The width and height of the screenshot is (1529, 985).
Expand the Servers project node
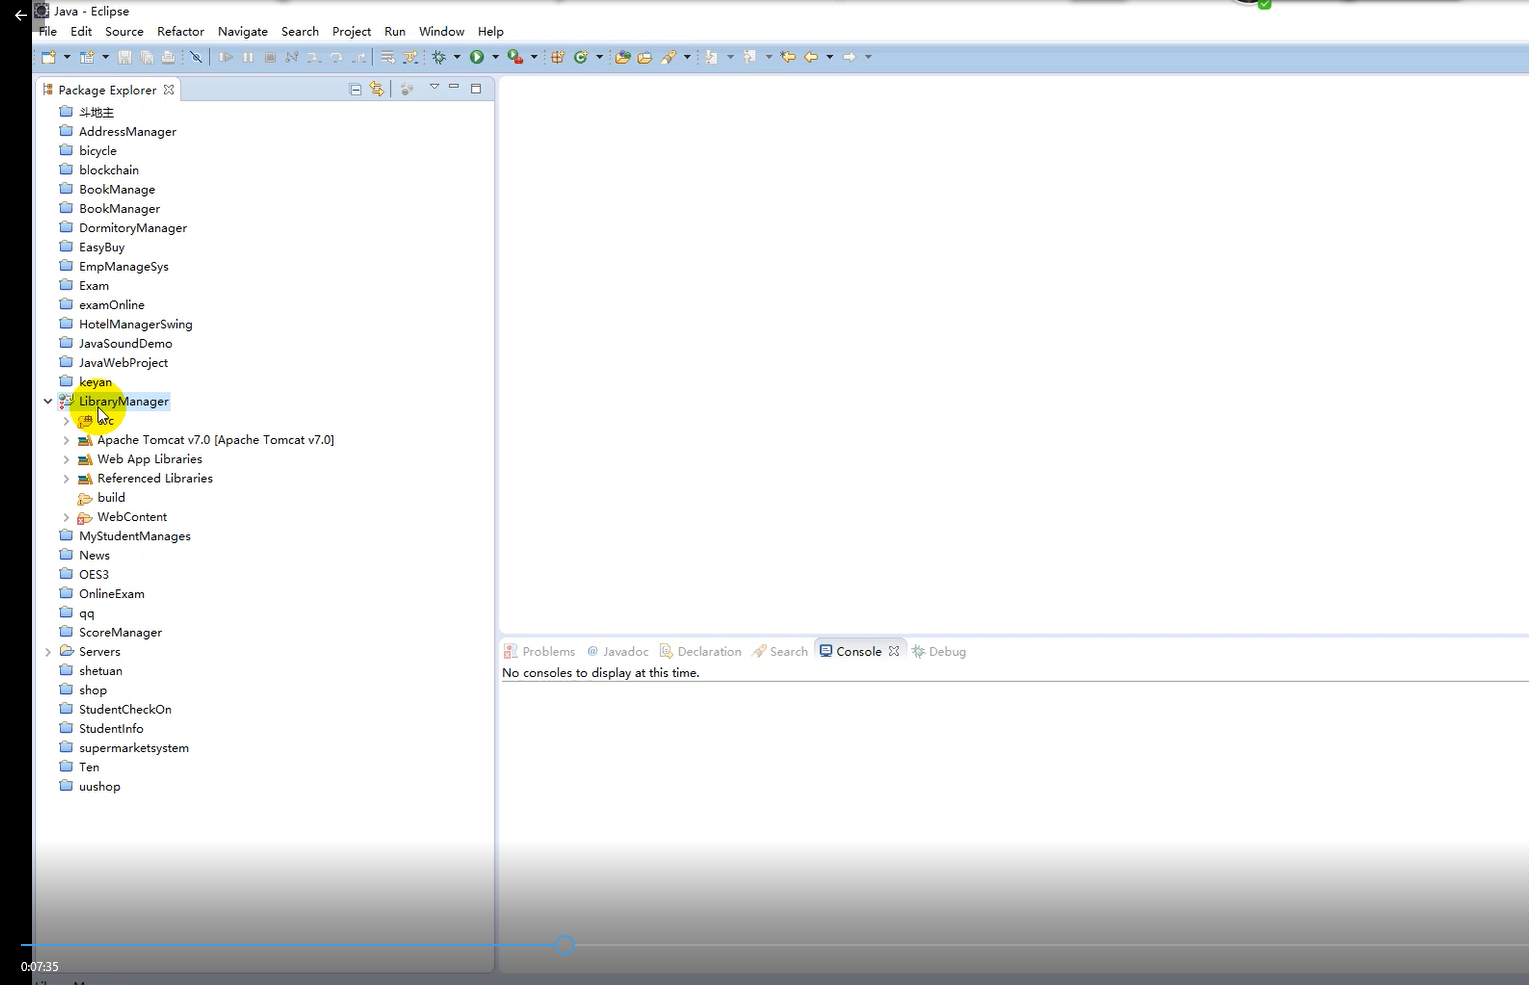(x=48, y=652)
